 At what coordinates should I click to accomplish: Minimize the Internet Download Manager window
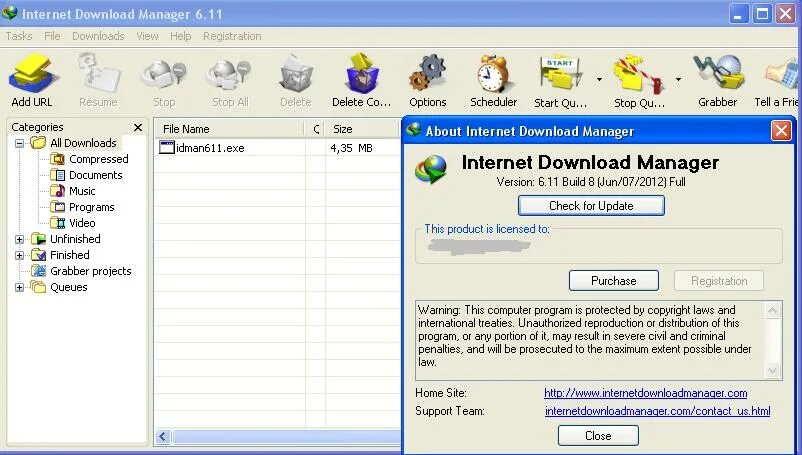pos(738,14)
